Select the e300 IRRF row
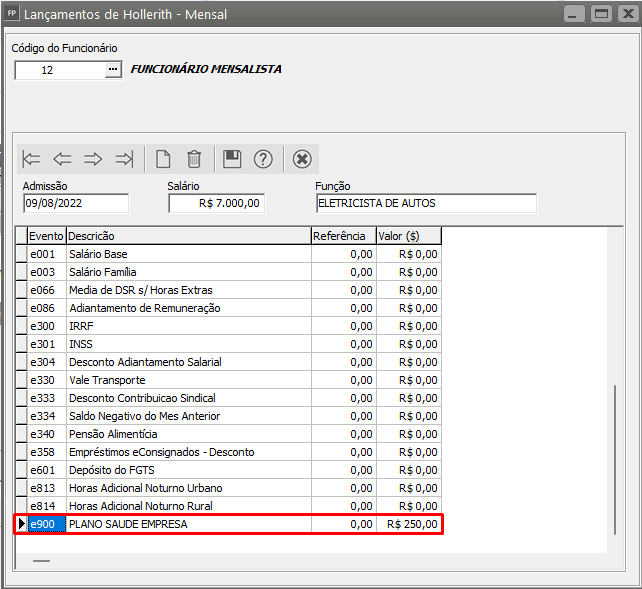642x589 pixels. pyautogui.click(x=188, y=326)
